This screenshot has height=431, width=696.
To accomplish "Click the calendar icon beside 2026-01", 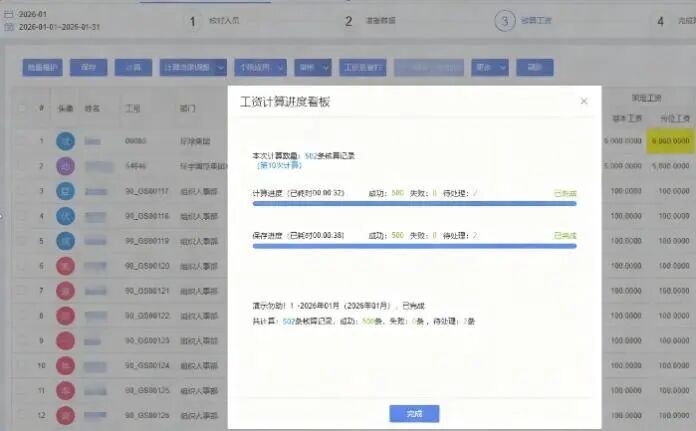I will click(x=8, y=14).
